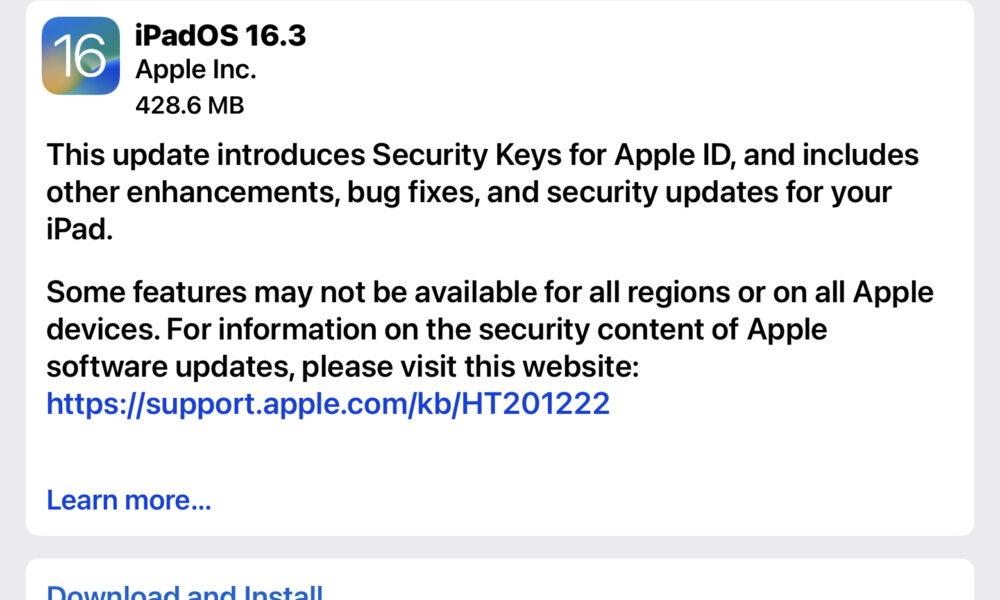Click the "Some features may not be available" line
1000x600 pixels.
pyautogui.click(x=490, y=292)
